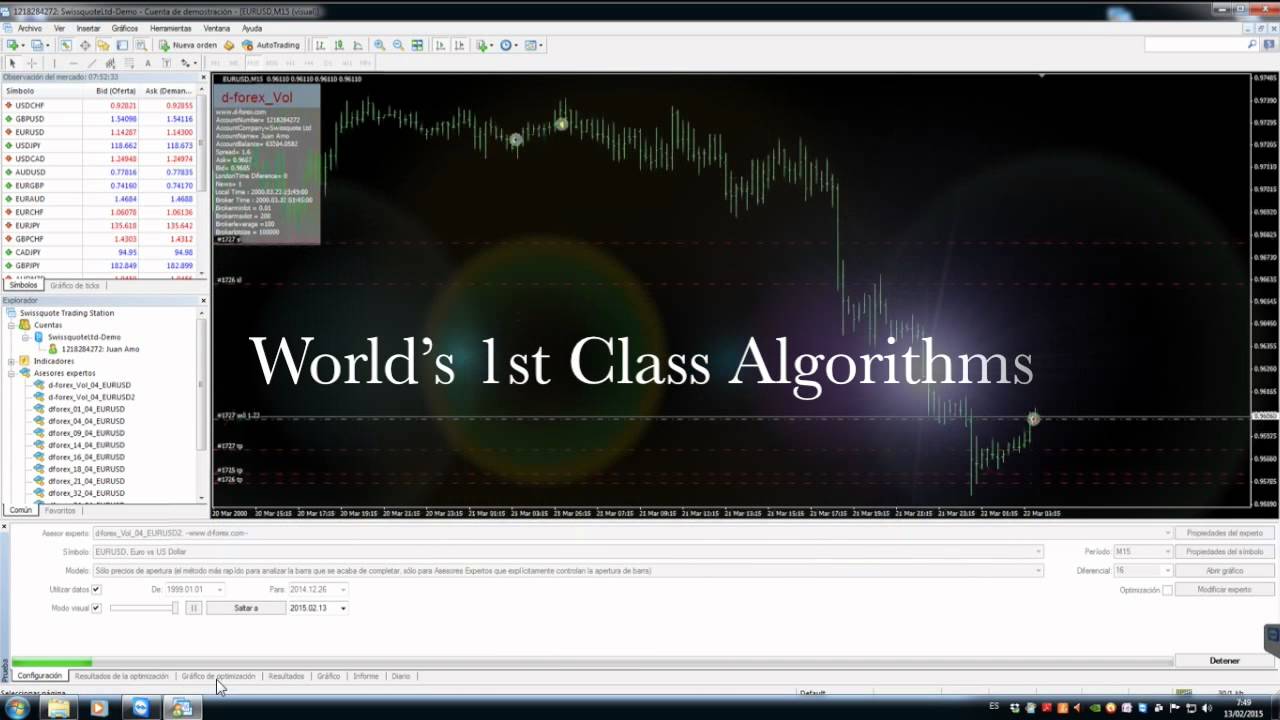Zoom in on the chart

coord(379,45)
